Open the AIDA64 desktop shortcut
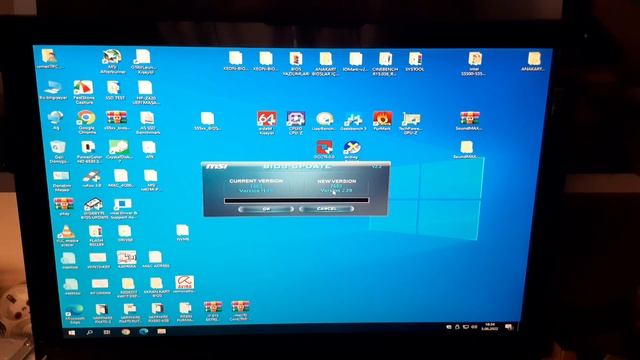This screenshot has height=360, width=640. pos(267,123)
